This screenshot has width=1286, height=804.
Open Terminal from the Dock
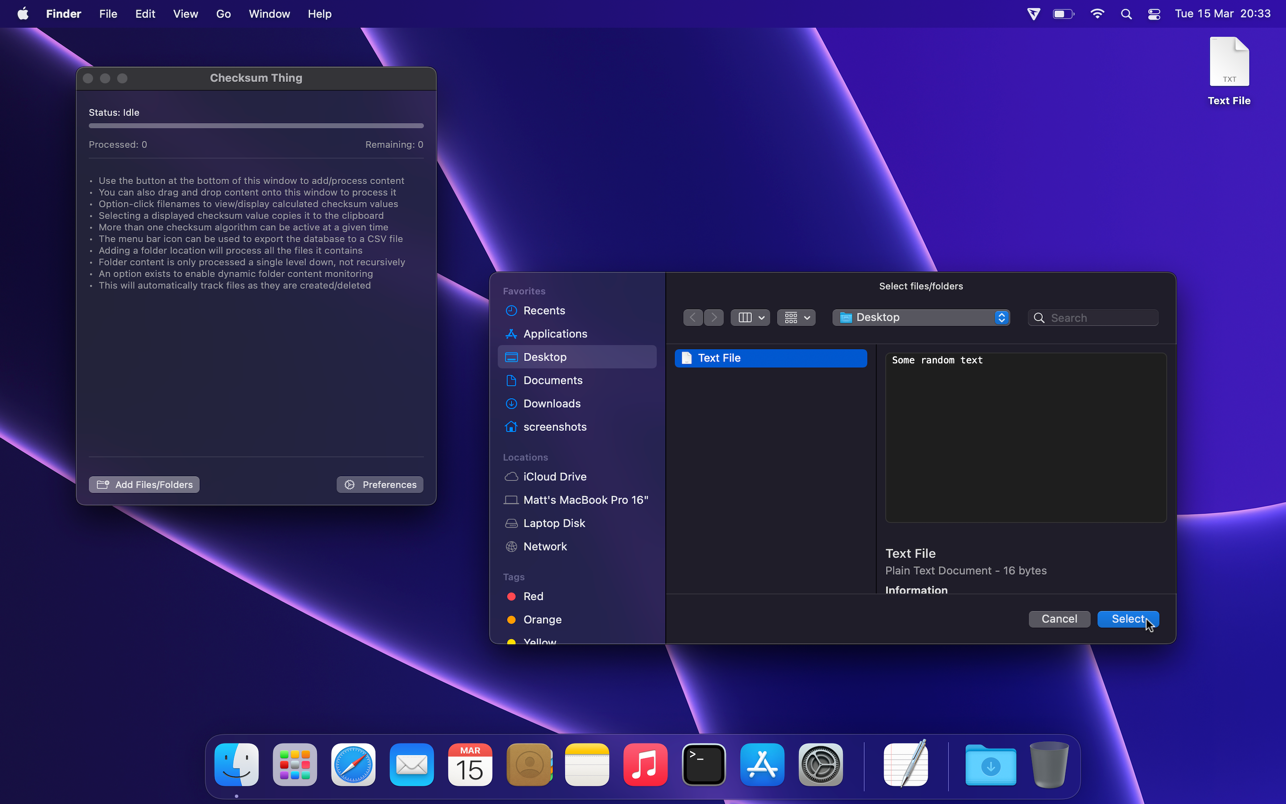point(704,765)
